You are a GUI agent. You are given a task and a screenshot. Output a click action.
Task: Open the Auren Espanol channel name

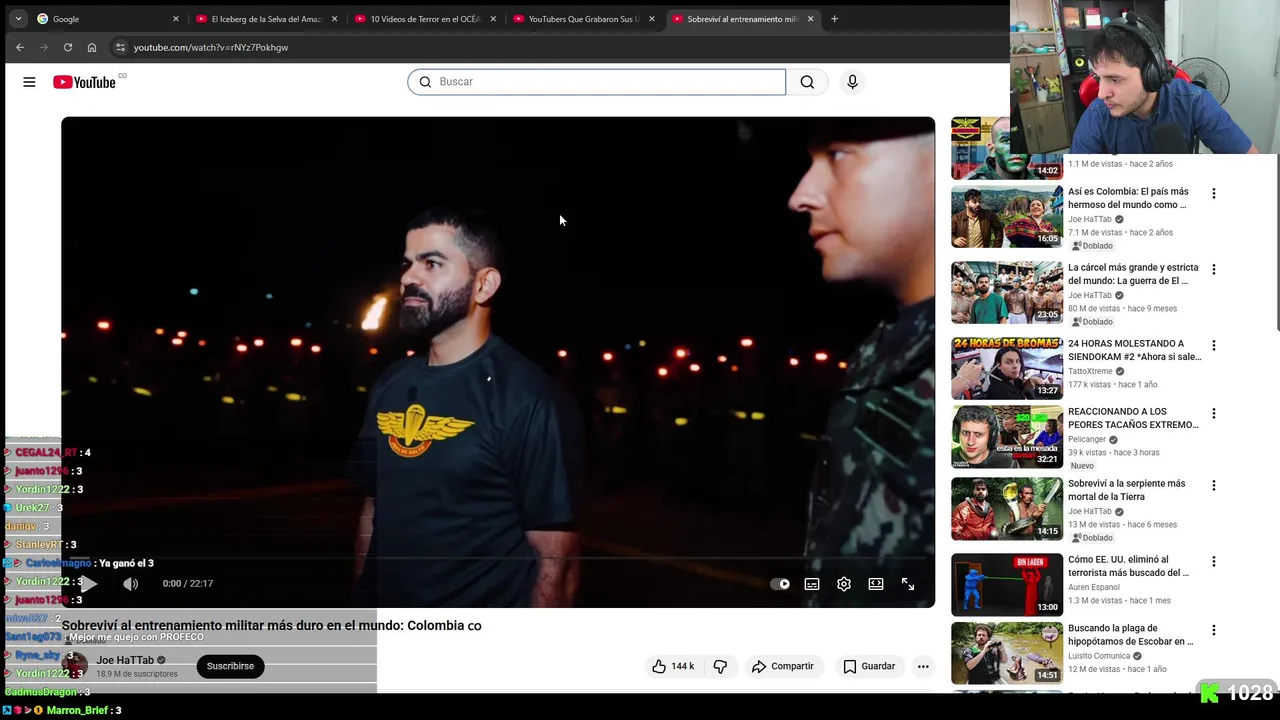(1096, 587)
